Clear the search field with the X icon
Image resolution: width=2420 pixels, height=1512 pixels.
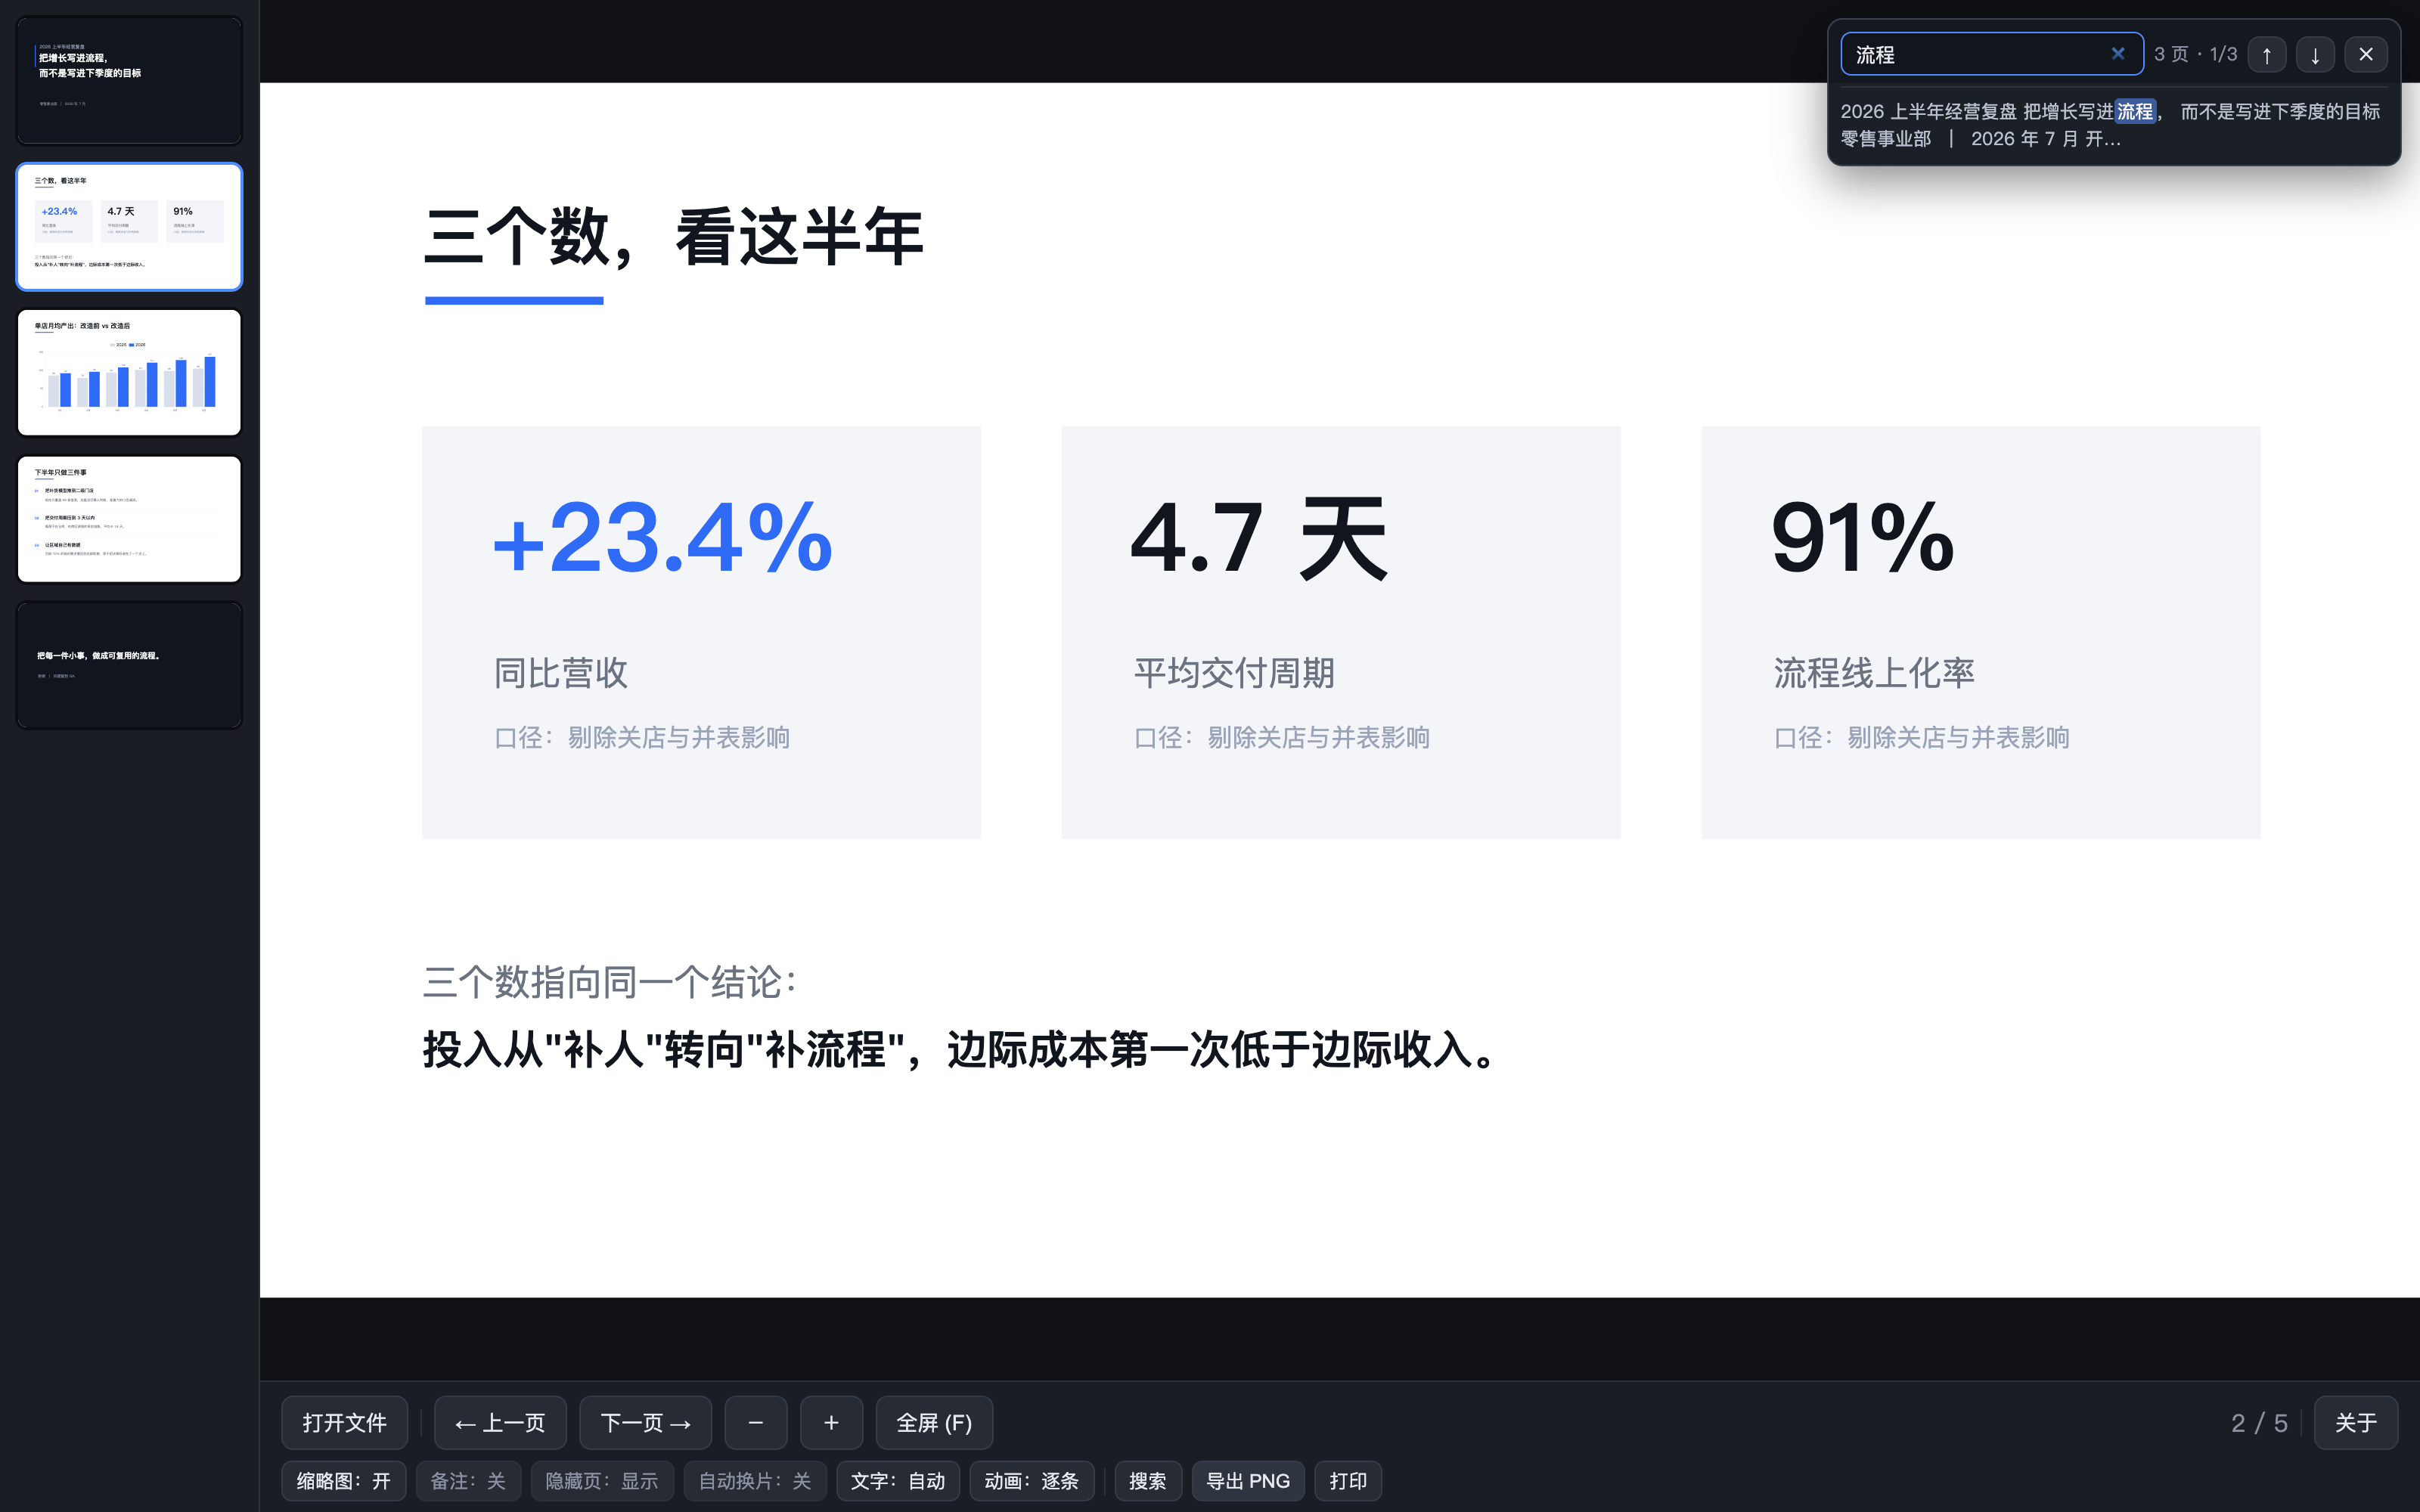click(x=2117, y=54)
